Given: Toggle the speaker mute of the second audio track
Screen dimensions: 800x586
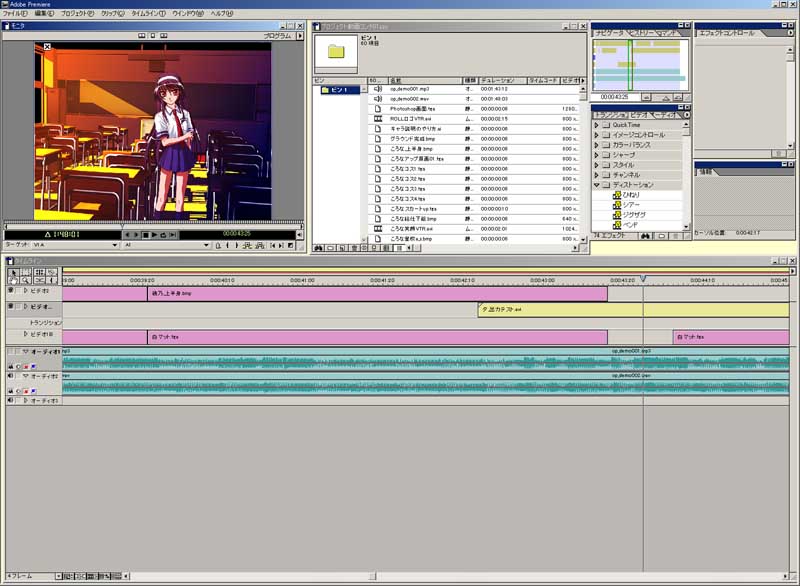Looking at the screenshot, I should coord(10,376).
